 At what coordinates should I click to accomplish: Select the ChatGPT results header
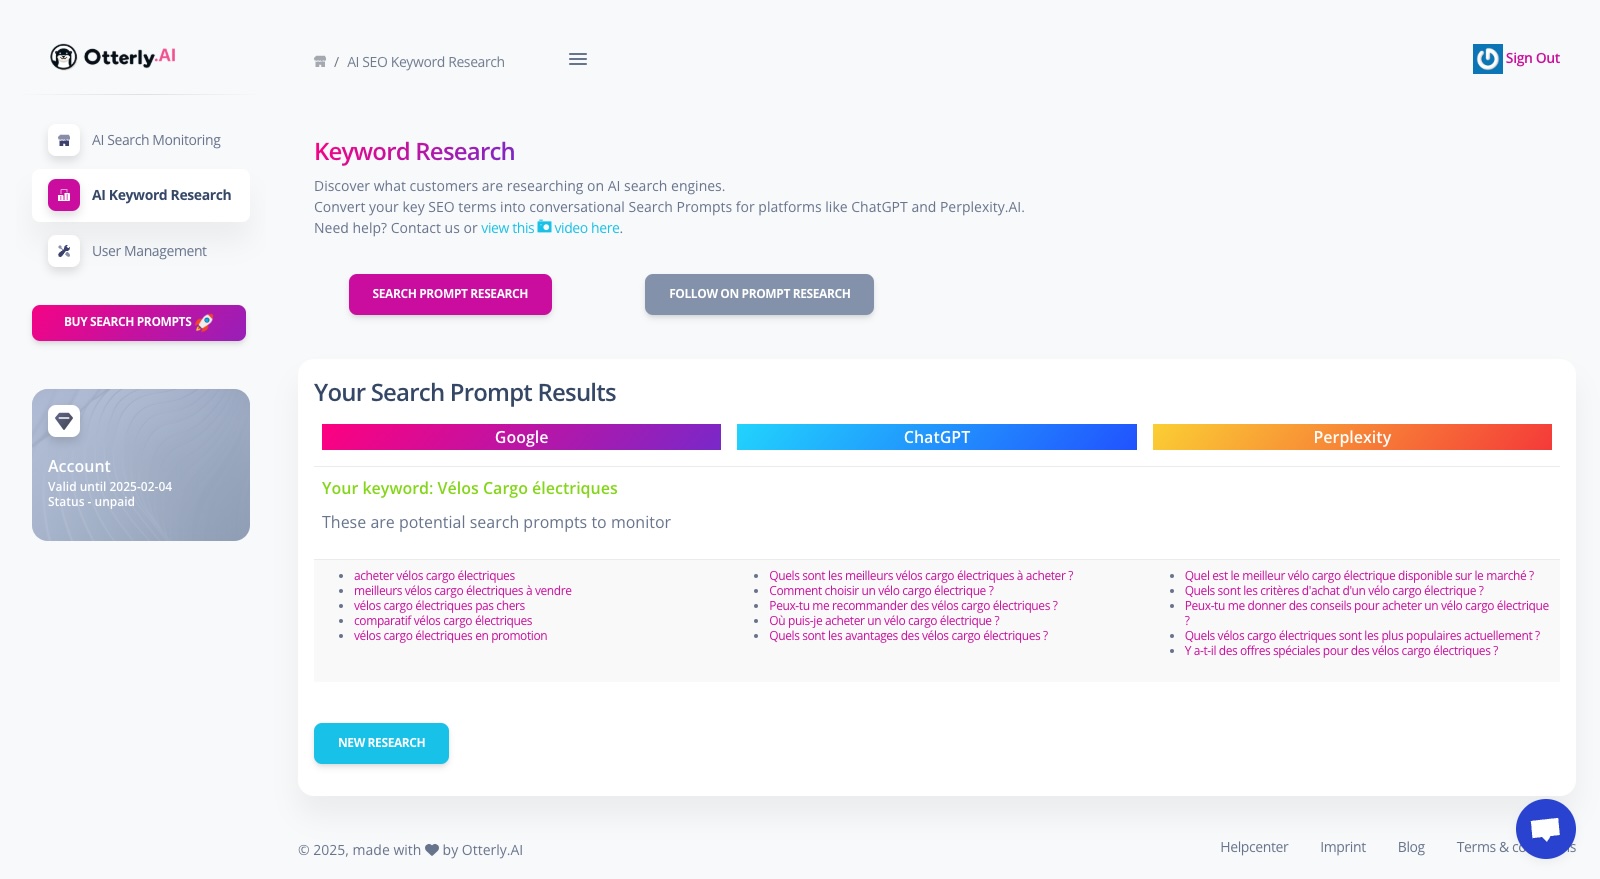pyautogui.click(x=937, y=437)
